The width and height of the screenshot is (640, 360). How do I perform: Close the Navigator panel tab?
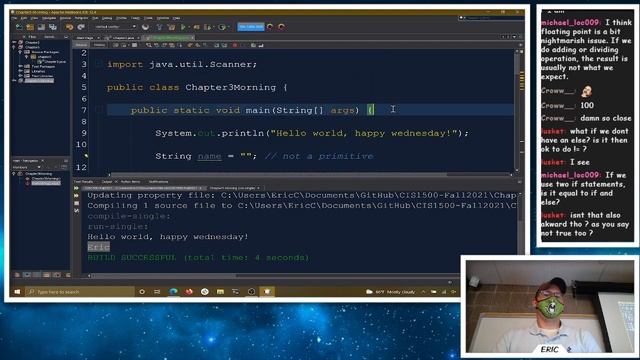pos(42,161)
